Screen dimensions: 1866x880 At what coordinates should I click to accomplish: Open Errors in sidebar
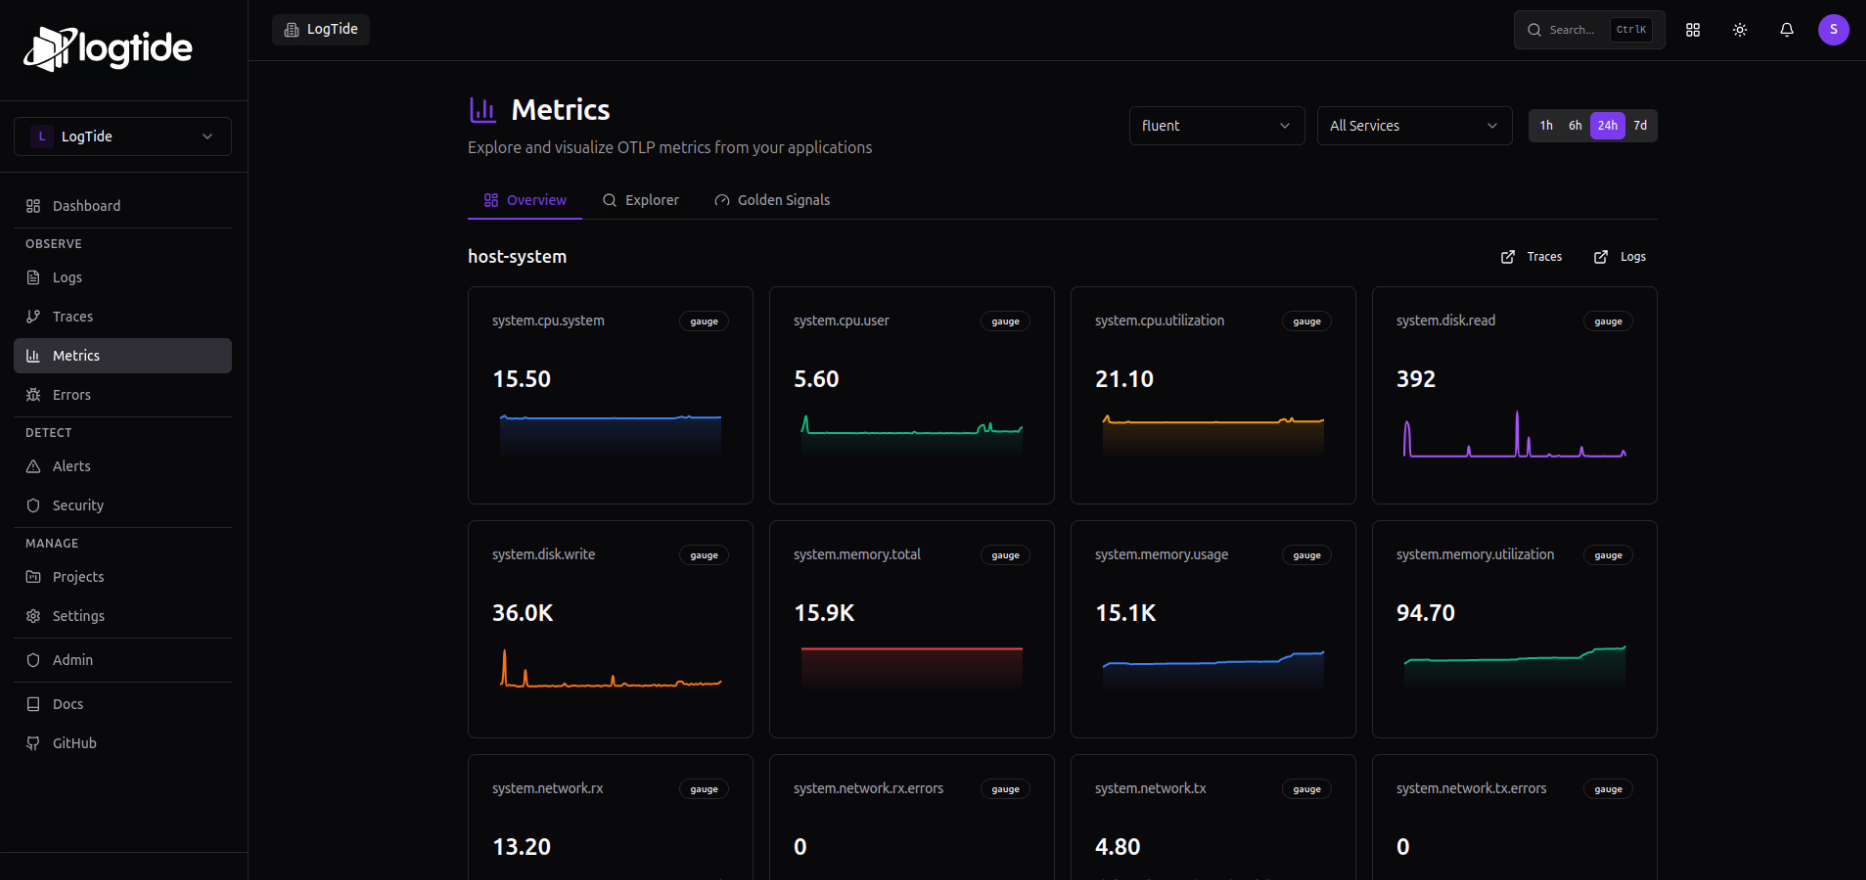(x=123, y=395)
